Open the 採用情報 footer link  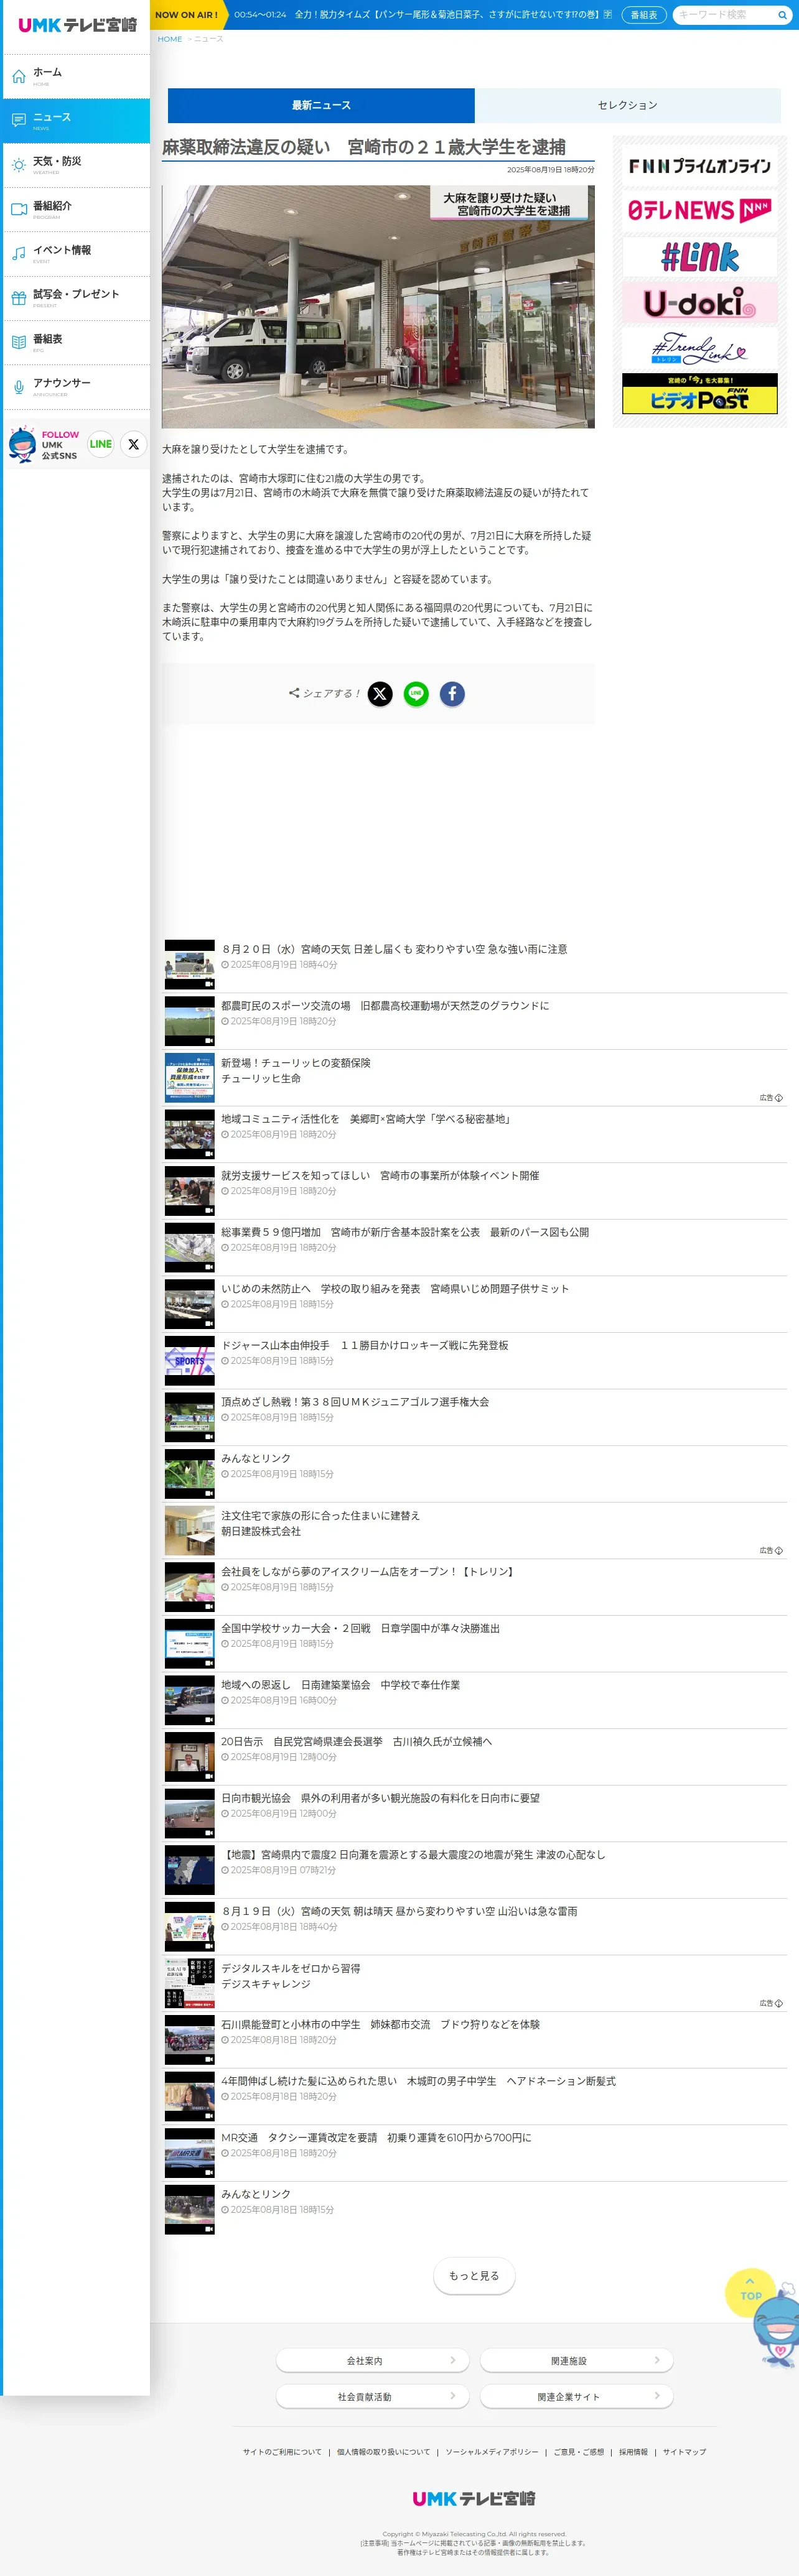coord(633,2452)
